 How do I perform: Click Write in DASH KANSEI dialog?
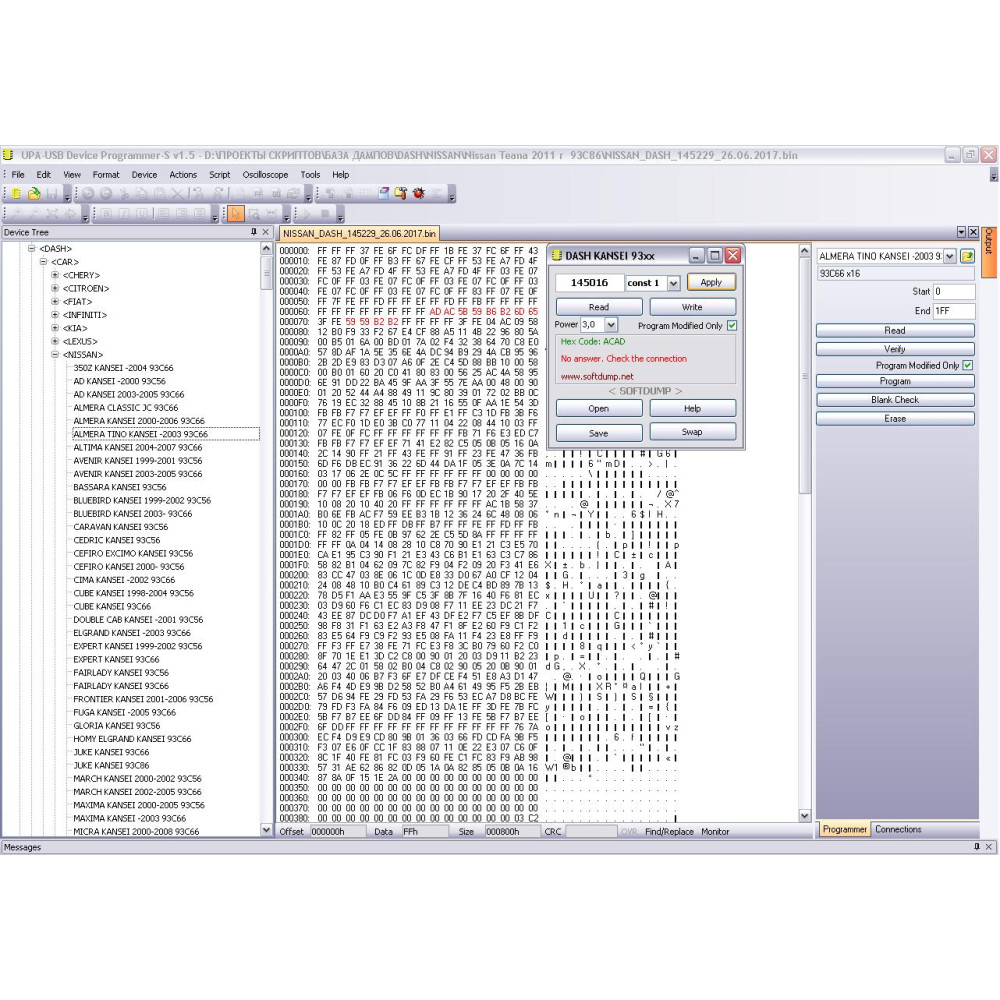click(692, 307)
